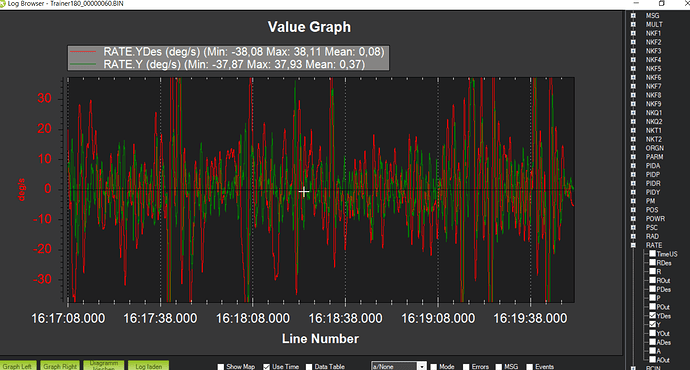Tick the Errors checkbox
This screenshot has width=690, height=370.
(466, 366)
